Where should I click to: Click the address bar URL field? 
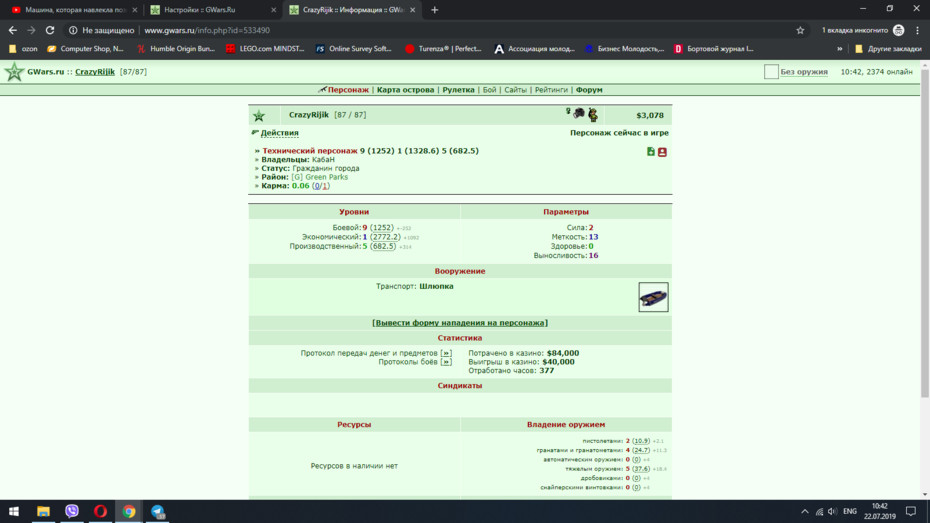[207, 30]
